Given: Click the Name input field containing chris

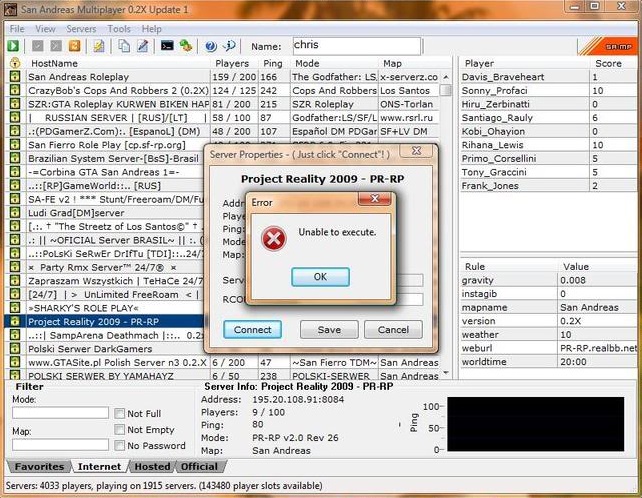Looking at the screenshot, I should coord(357,46).
